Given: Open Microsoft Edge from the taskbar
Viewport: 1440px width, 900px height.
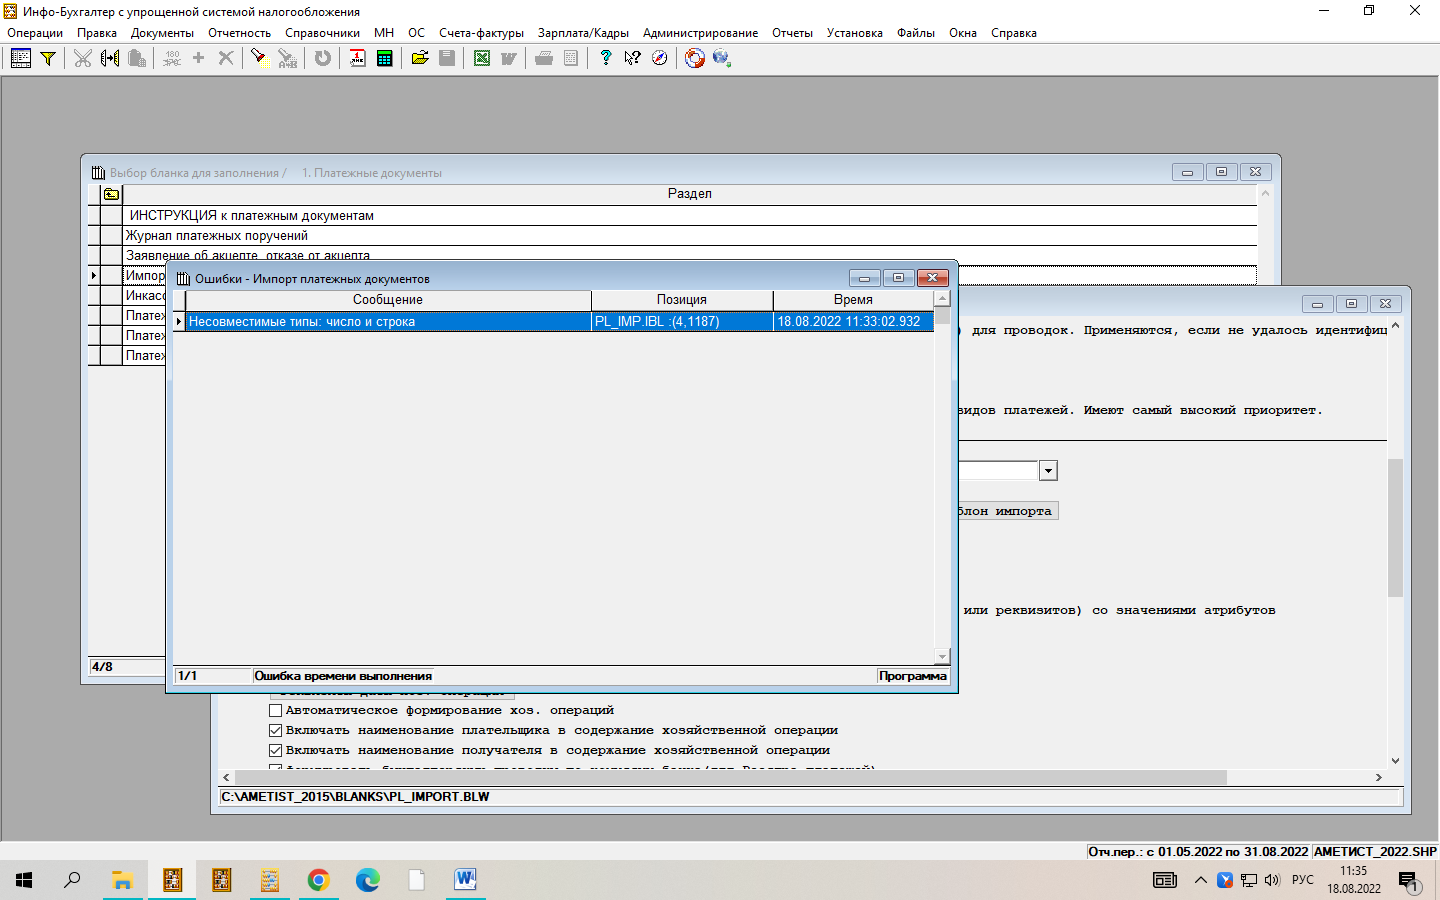Looking at the screenshot, I should (x=367, y=880).
